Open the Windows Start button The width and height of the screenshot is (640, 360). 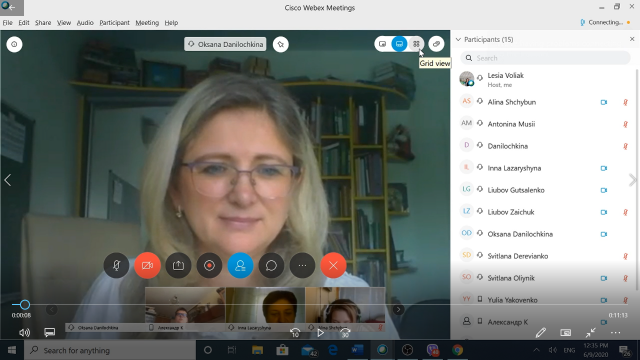12,350
